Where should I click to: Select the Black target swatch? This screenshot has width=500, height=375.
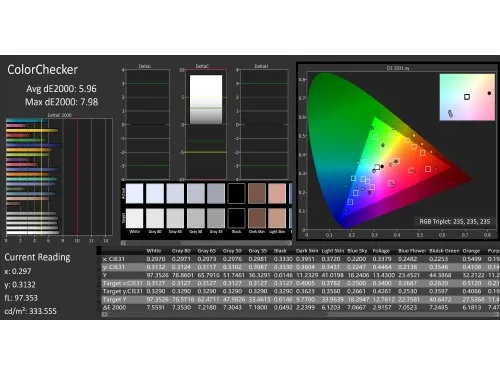click(237, 218)
